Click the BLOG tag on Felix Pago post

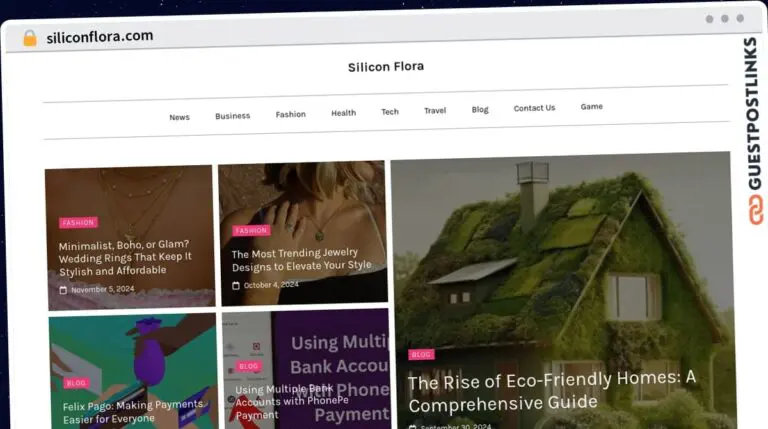point(76,383)
